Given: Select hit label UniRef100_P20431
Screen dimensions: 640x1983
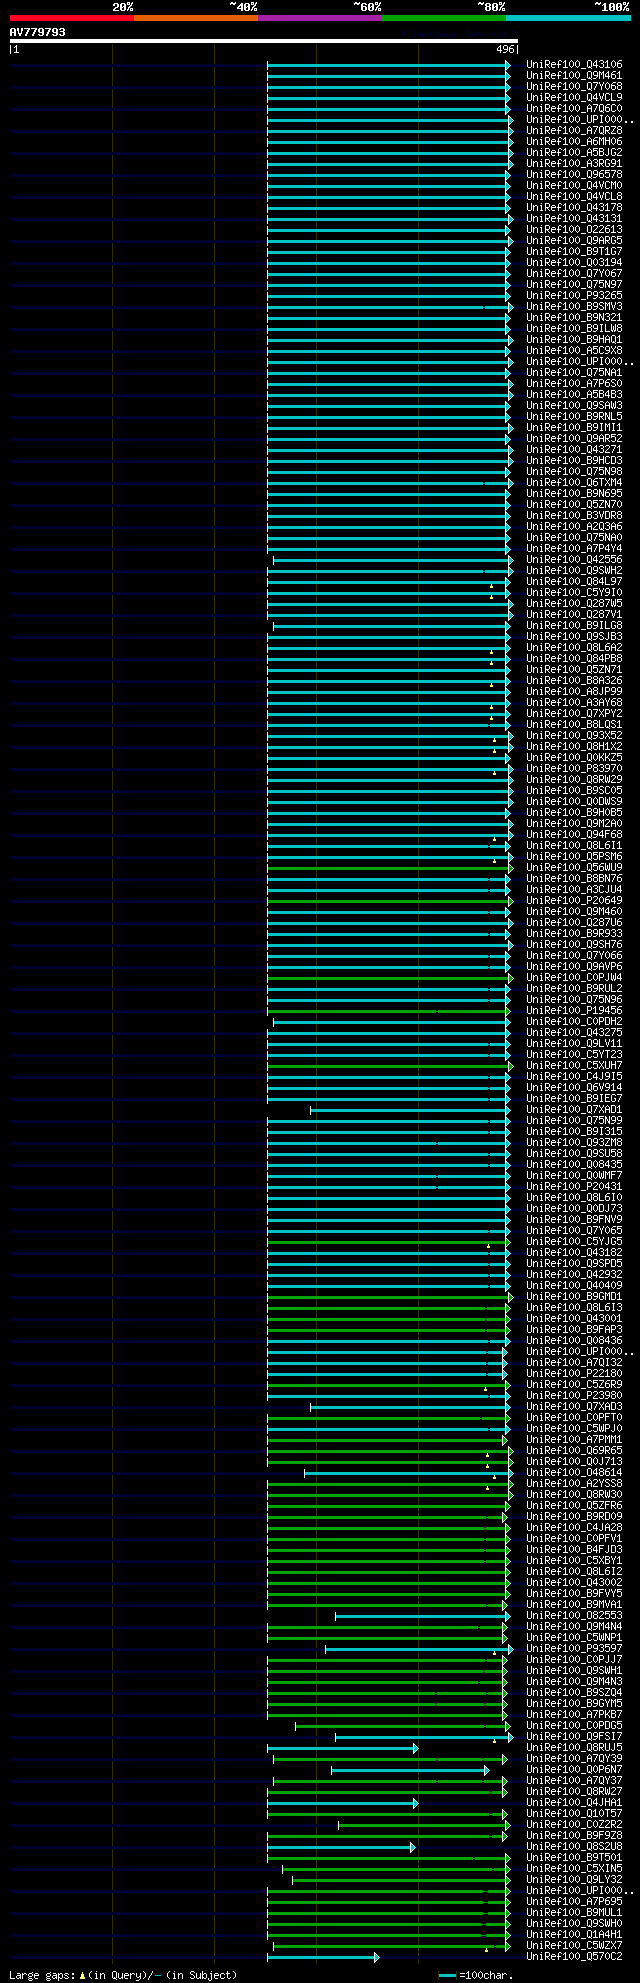Looking at the screenshot, I should click(574, 1187).
